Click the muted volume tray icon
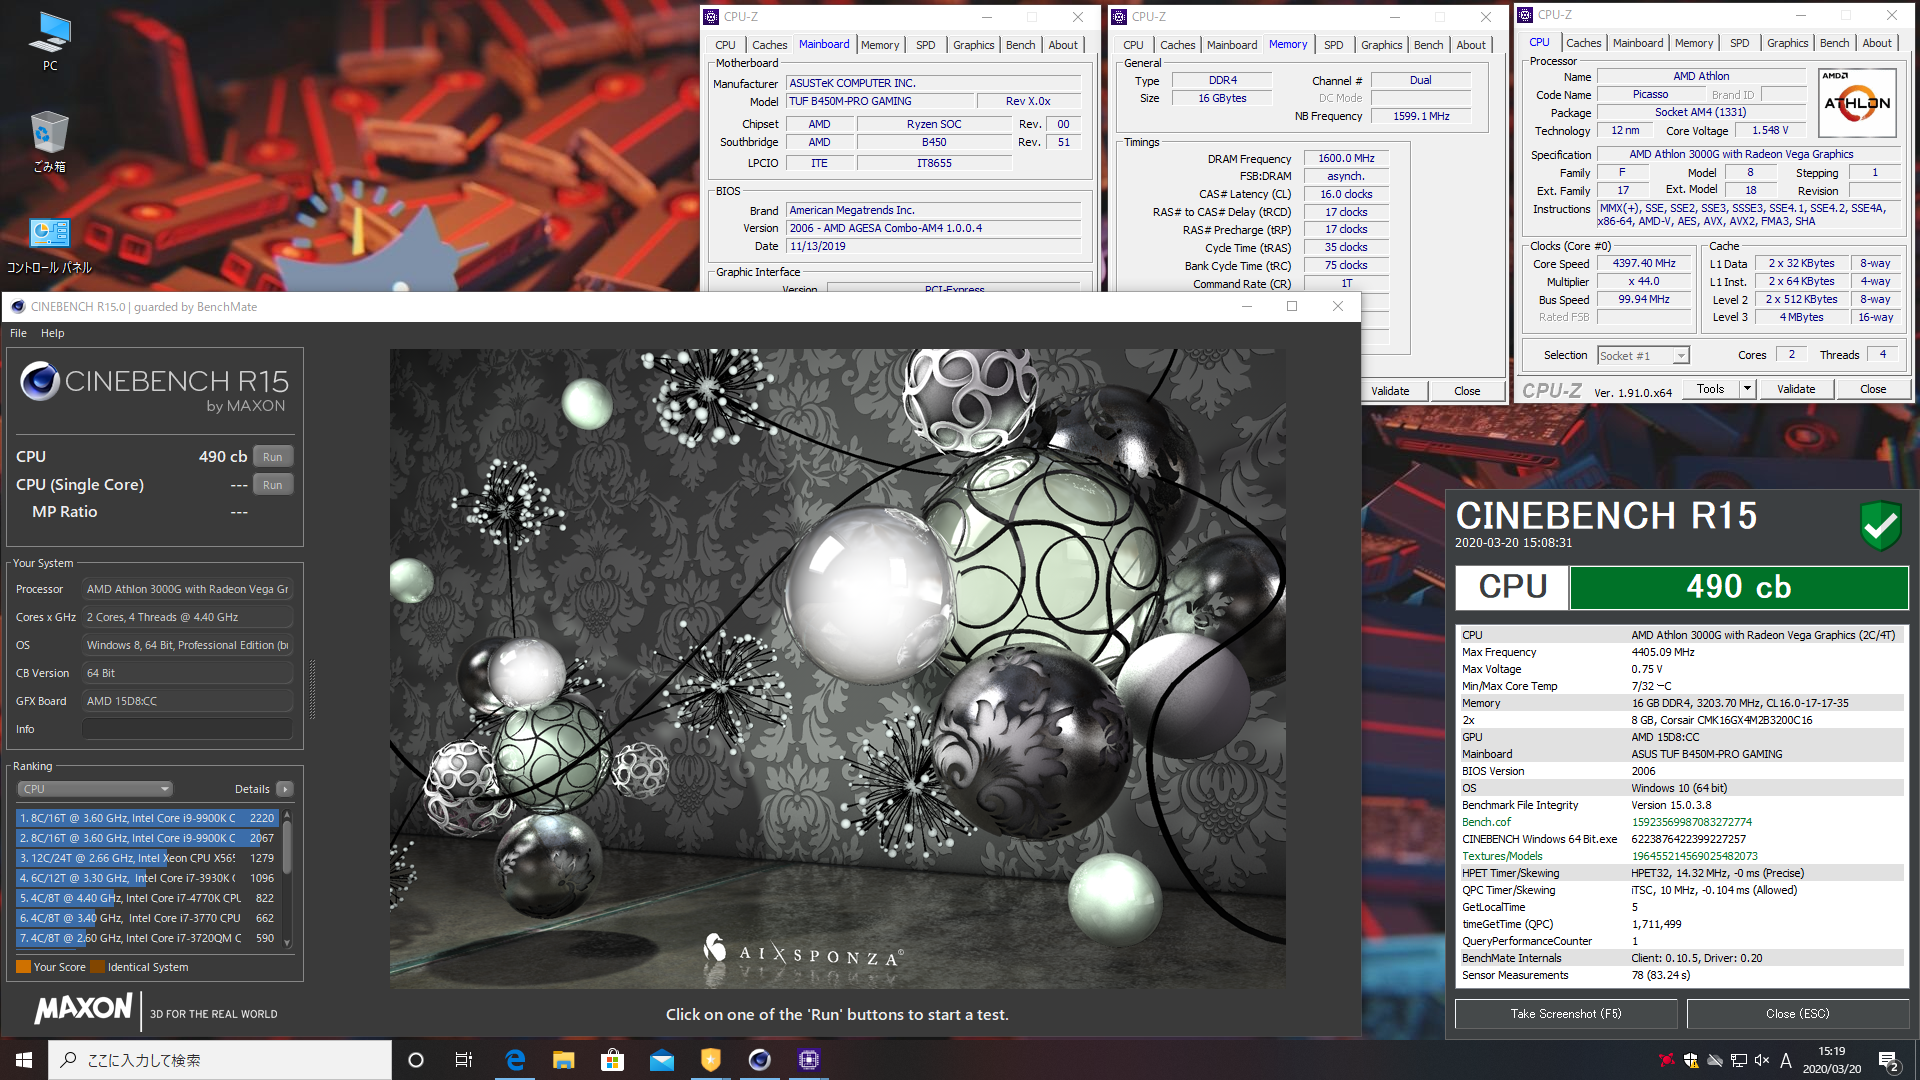The width and height of the screenshot is (1920, 1080). pos(1762,1060)
